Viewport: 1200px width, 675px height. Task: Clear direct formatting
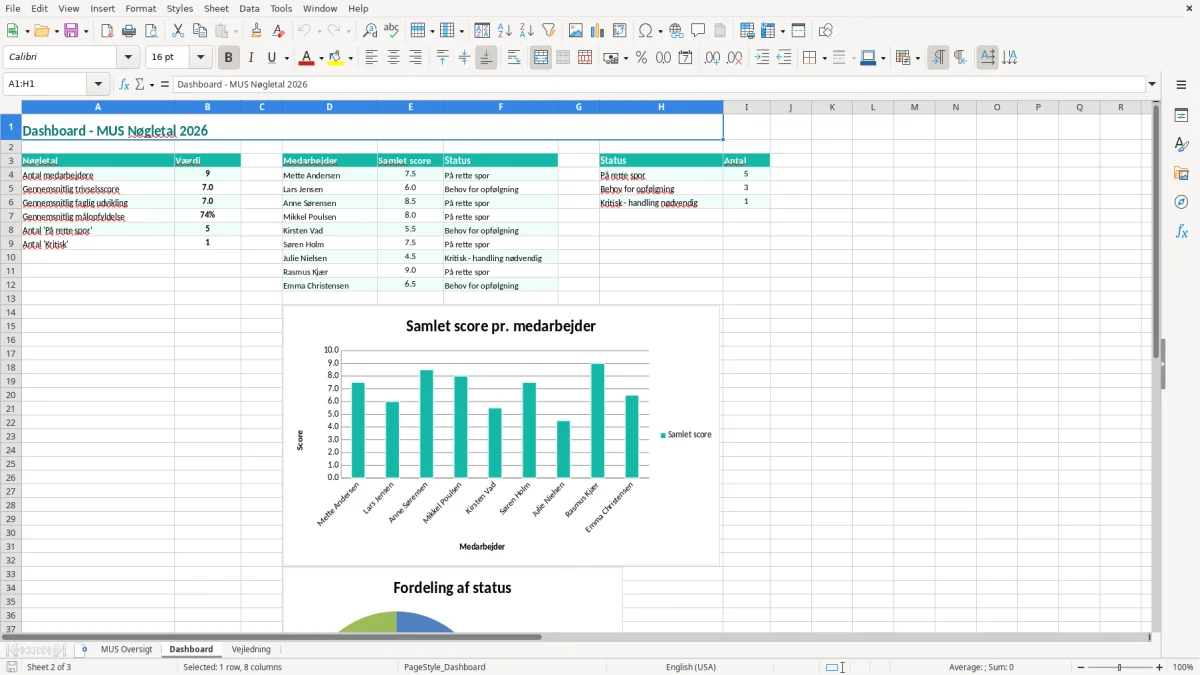[278, 31]
